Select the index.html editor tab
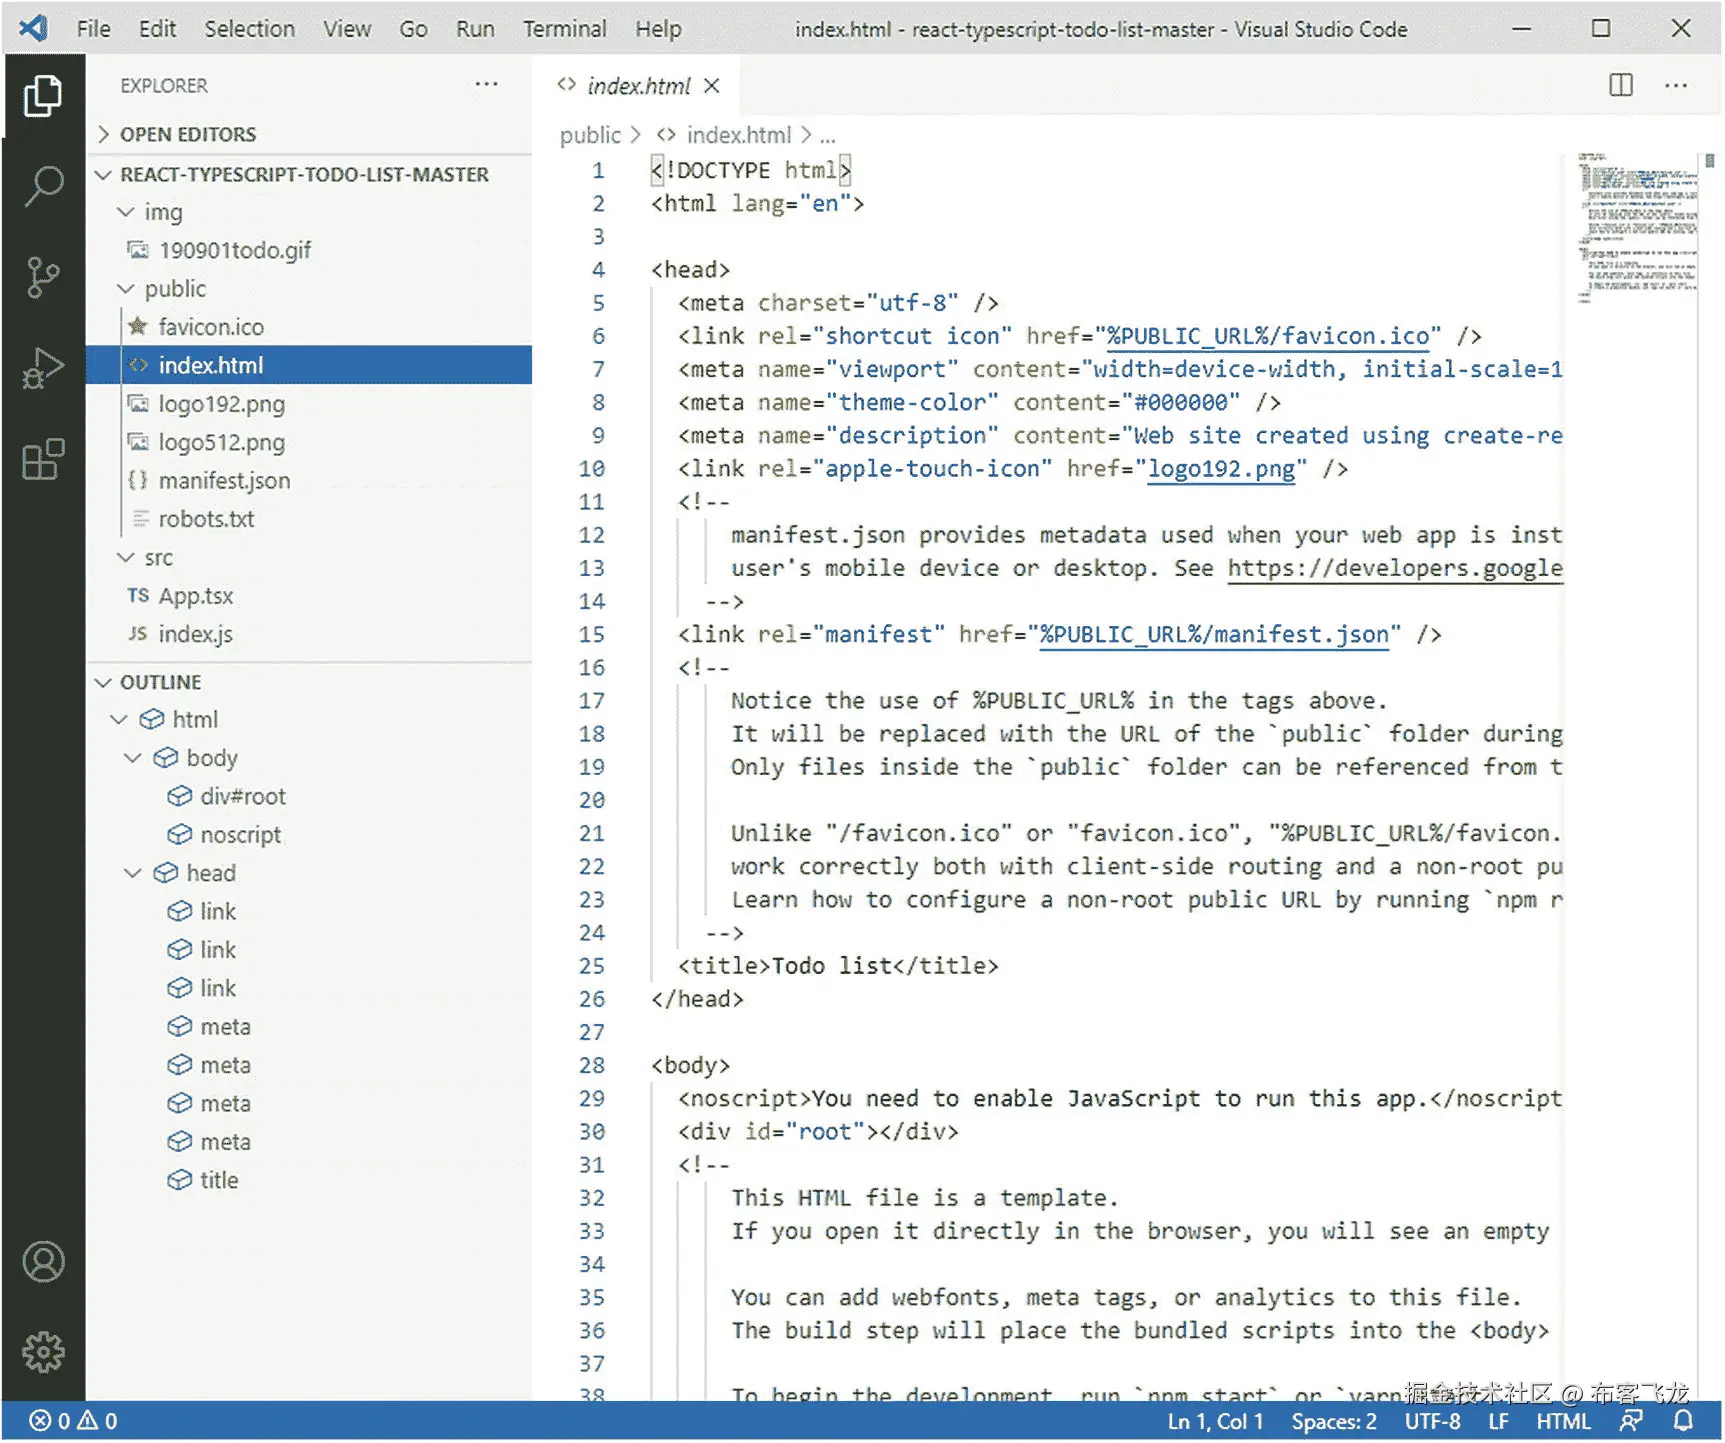 638,86
